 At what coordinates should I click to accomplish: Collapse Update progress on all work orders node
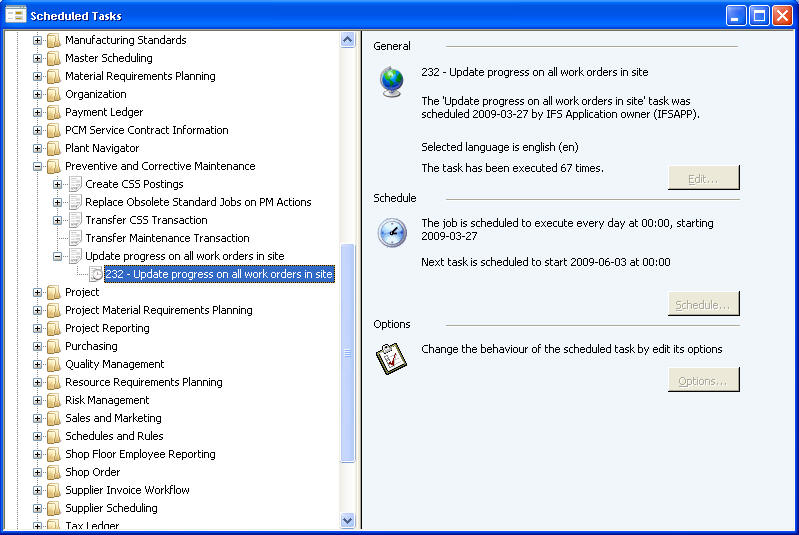click(58, 256)
